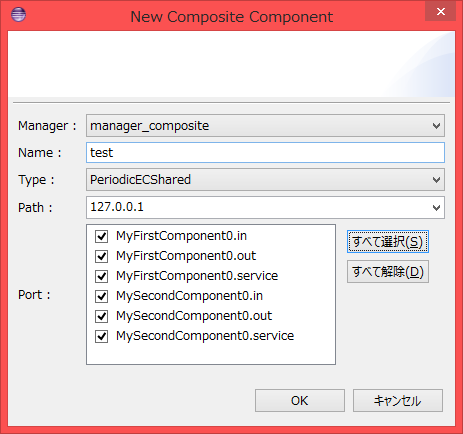Viewport: 463px width, 434px height.
Task: Expand the Type dropdown with PeriodicECShared
Action: [436, 180]
